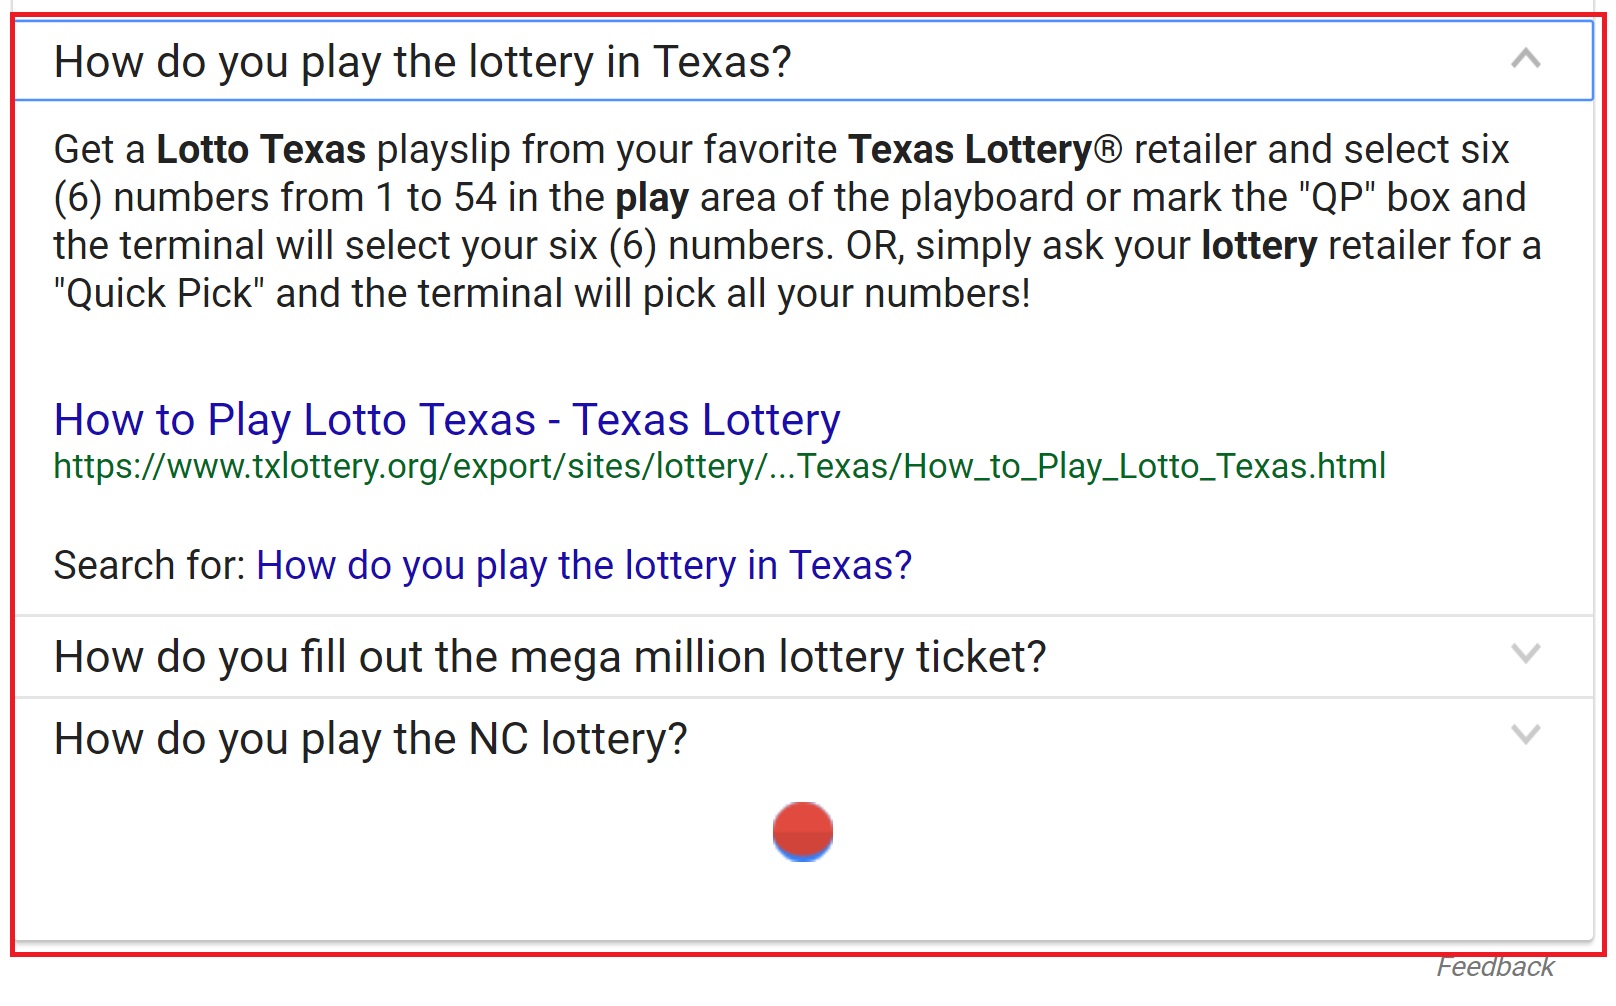Open the Feedback link
The image size is (1616, 1006).
(x=1495, y=967)
